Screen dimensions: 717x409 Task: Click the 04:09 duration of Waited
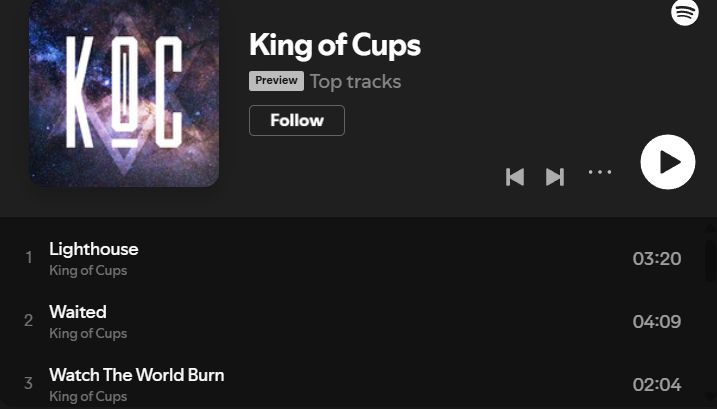(x=657, y=322)
